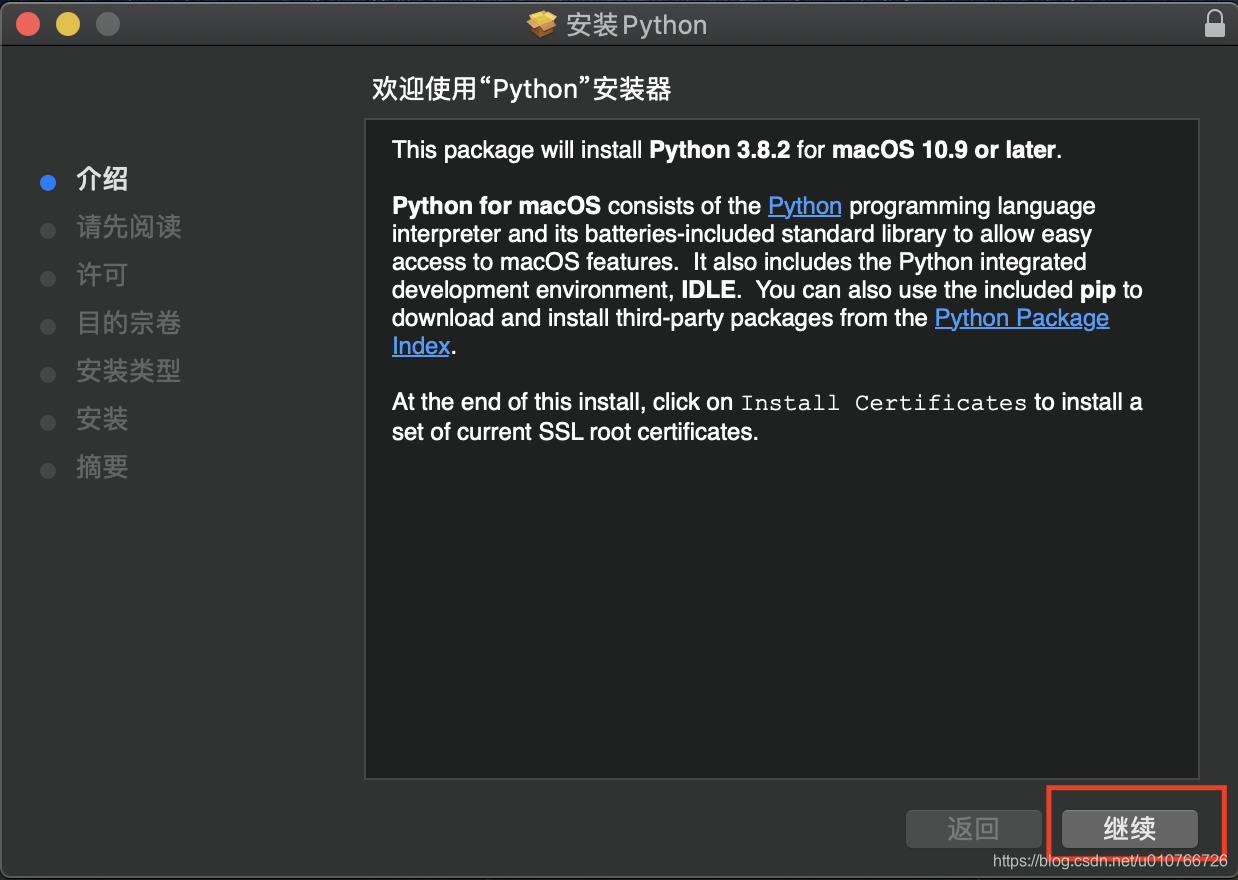The width and height of the screenshot is (1238, 880).
Task: Select the 安装类型 step in the sidebar
Action: 129,372
